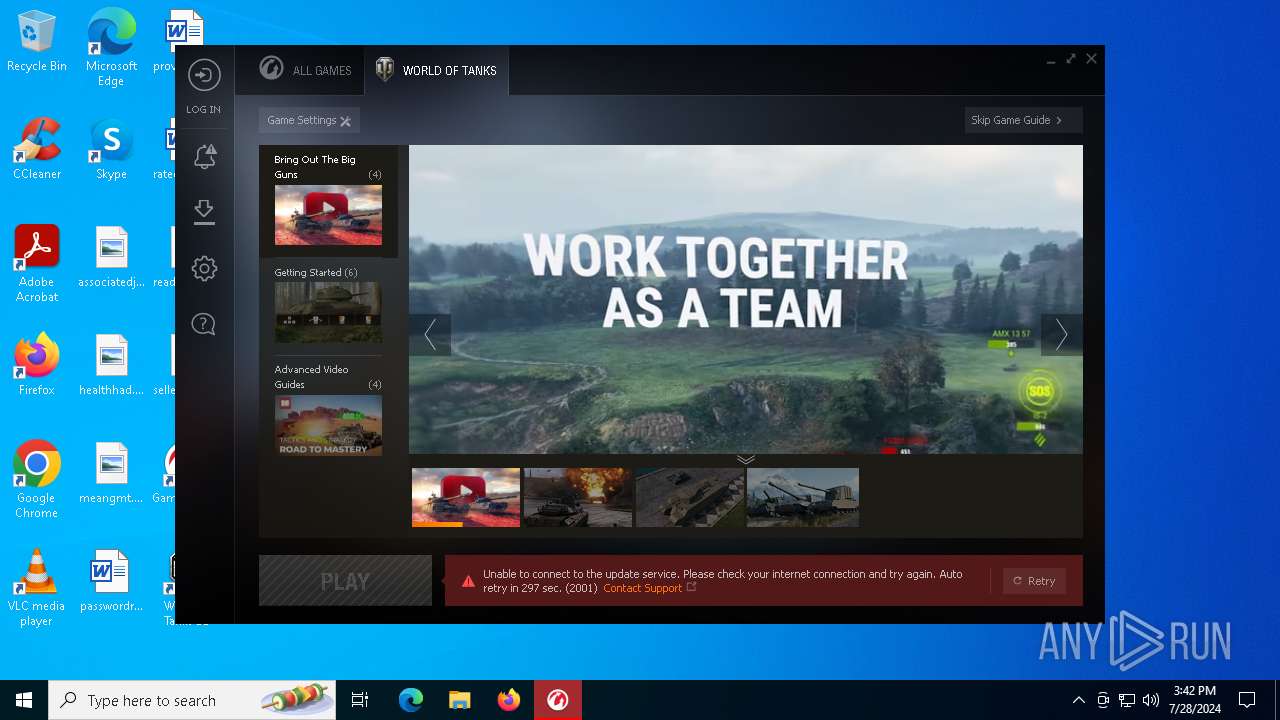Image resolution: width=1280 pixels, height=720 pixels.
Task: Select the meangmt image file on desktop
Action: click(111, 473)
